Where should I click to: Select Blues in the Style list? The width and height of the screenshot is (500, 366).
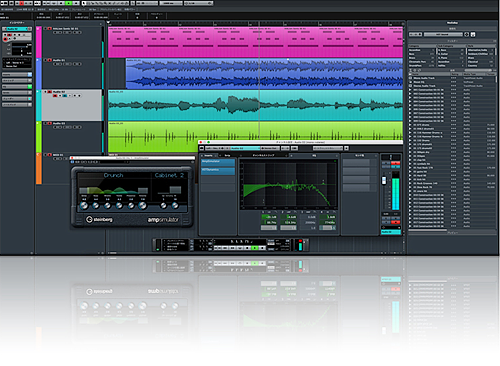[x=480, y=58]
